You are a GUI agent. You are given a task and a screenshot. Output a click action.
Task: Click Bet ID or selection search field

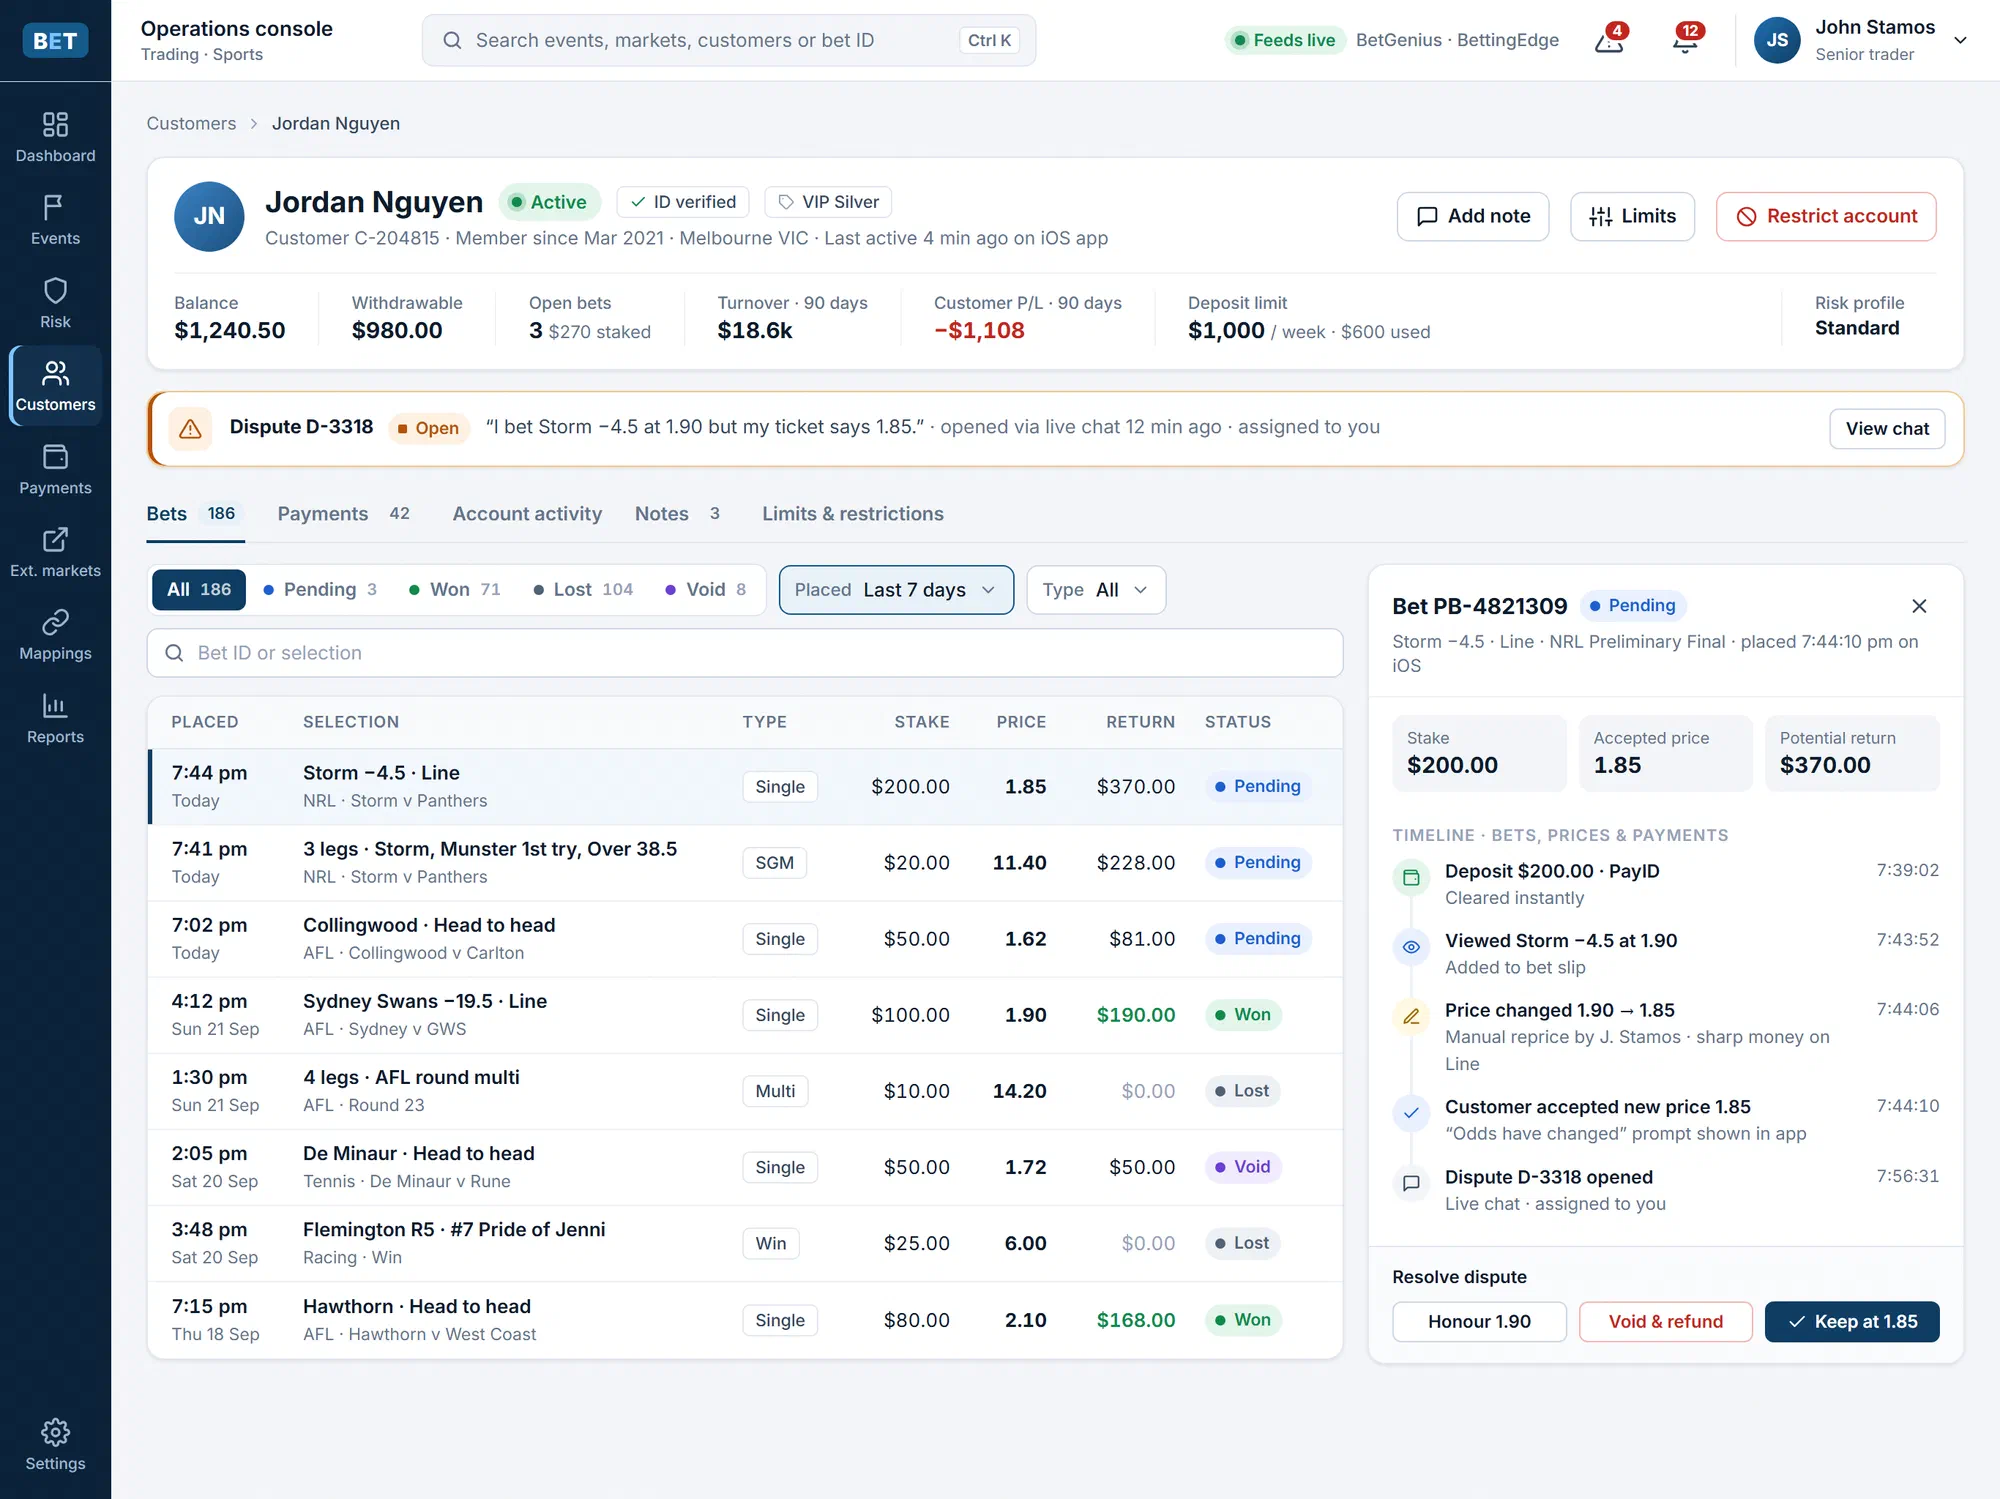745,653
